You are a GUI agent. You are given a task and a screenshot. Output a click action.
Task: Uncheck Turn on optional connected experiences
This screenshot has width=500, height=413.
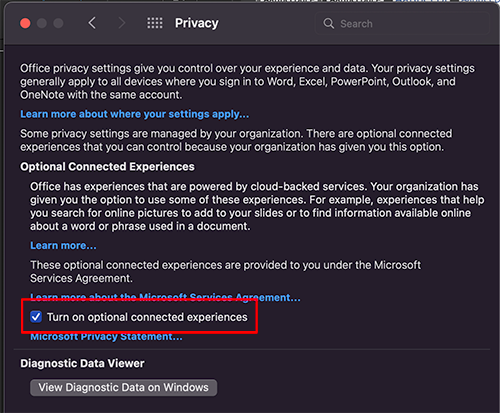pyautogui.click(x=36, y=317)
